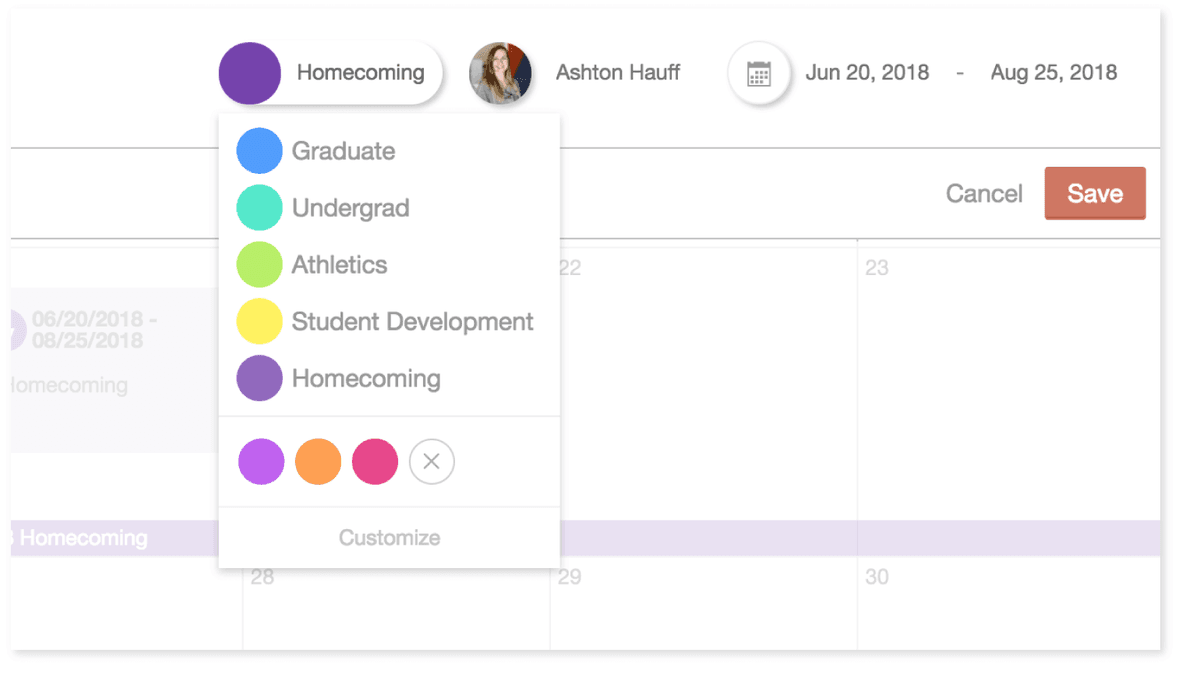Select the blue Graduate color icon
Viewport: 1200px width, 692px height.
coord(259,150)
